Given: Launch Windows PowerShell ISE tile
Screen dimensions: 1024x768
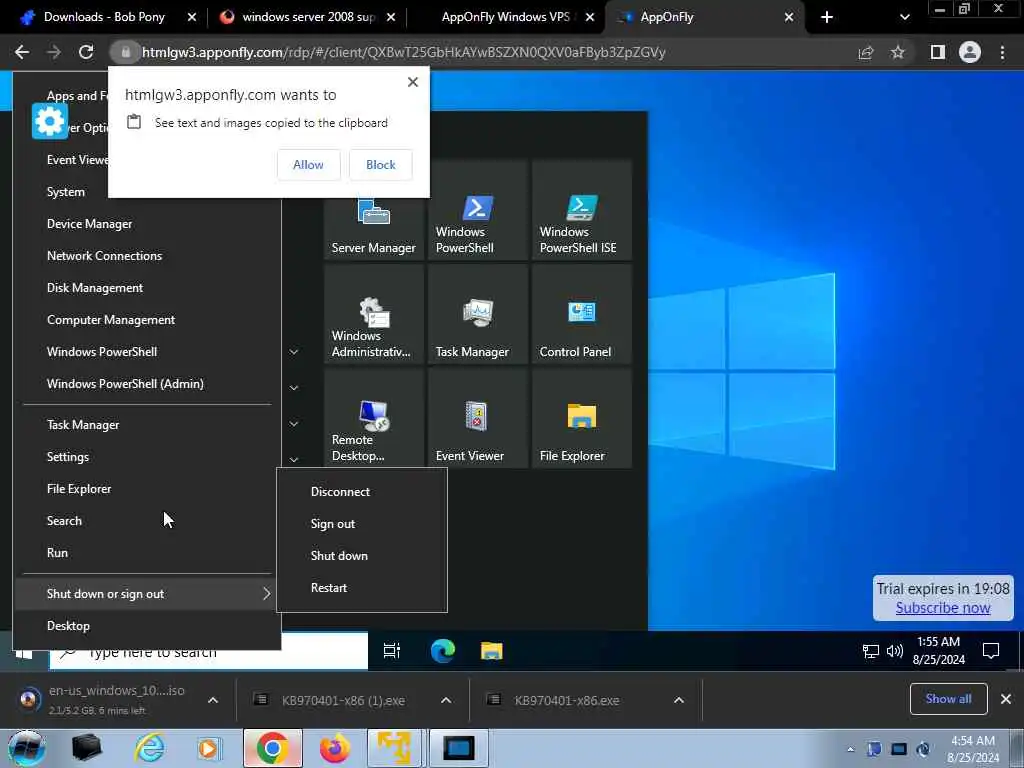Looking at the screenshot, I should (x=581, y=212).
